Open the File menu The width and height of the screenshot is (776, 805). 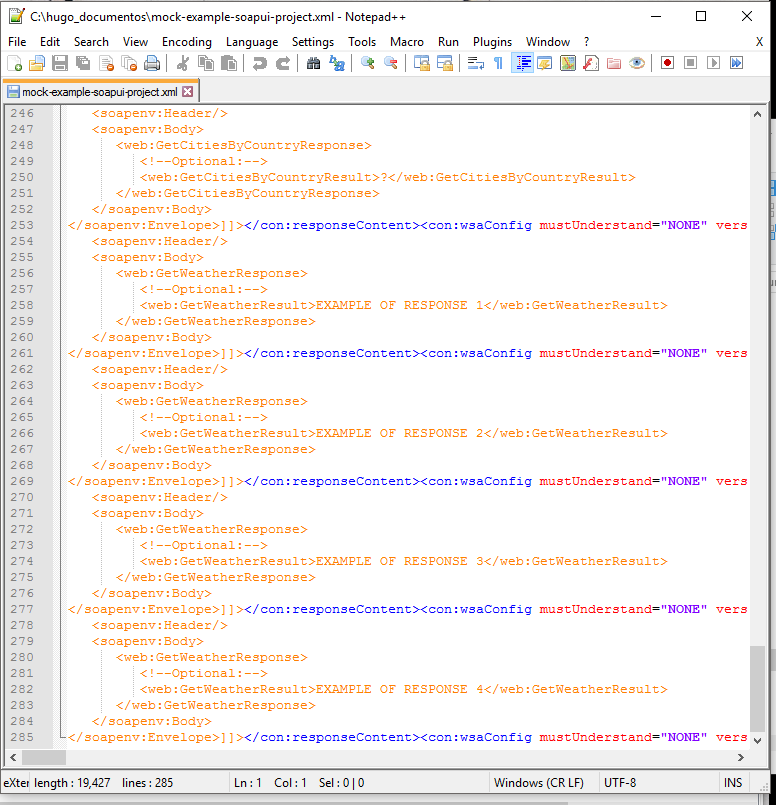(x=17, y=42)
